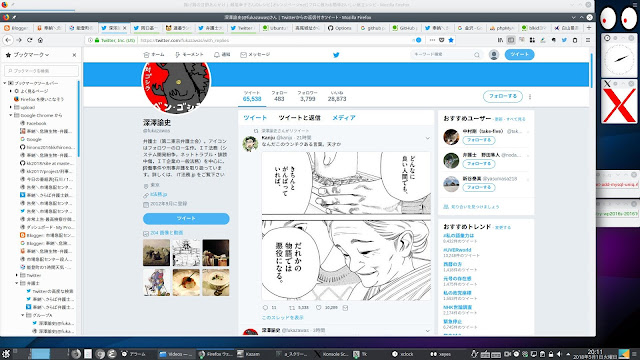
Task: Open the profile avatar menu in Twitter header
Action: [x=494, y=55]
